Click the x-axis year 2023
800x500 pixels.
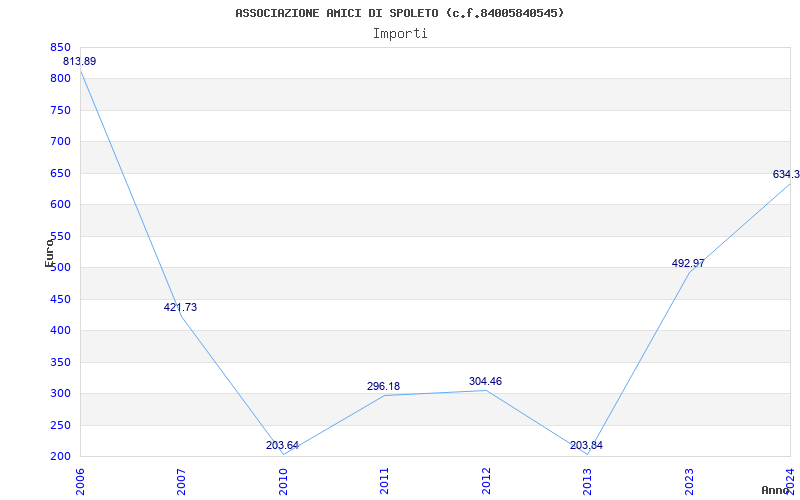(689, 481)
